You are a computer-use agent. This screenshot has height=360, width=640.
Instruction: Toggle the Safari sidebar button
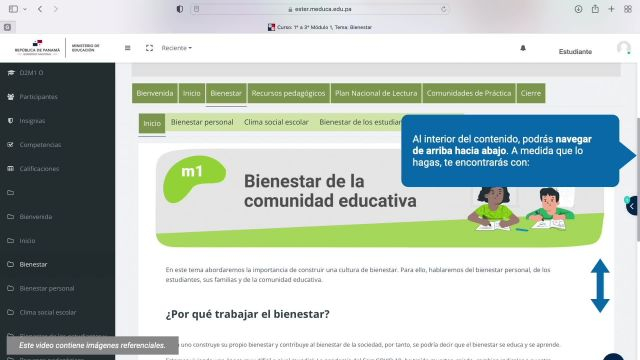pos(13,9)
